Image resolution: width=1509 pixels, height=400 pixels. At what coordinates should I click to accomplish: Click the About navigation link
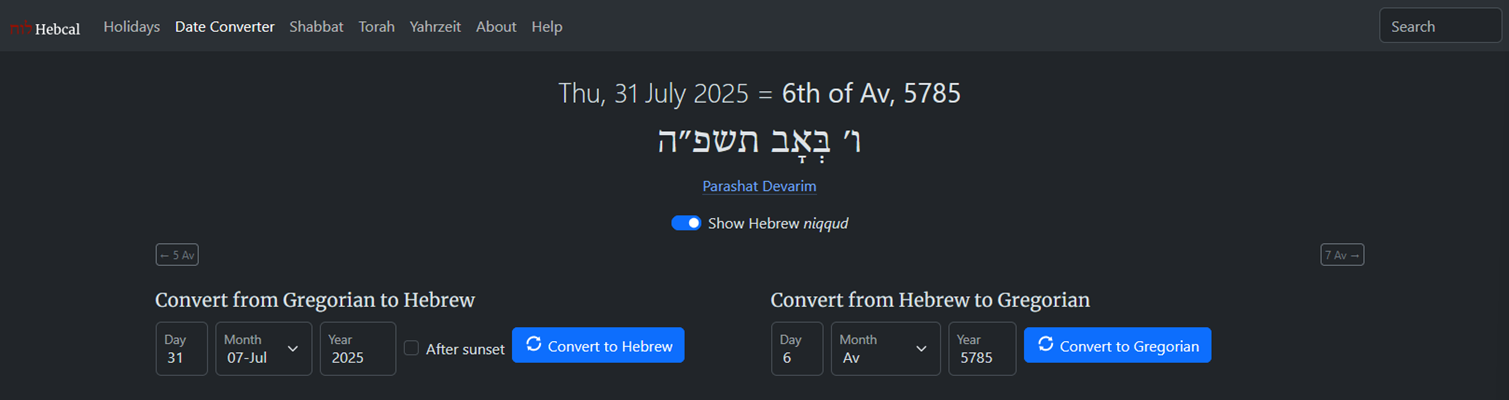click(x=496, y=27)
